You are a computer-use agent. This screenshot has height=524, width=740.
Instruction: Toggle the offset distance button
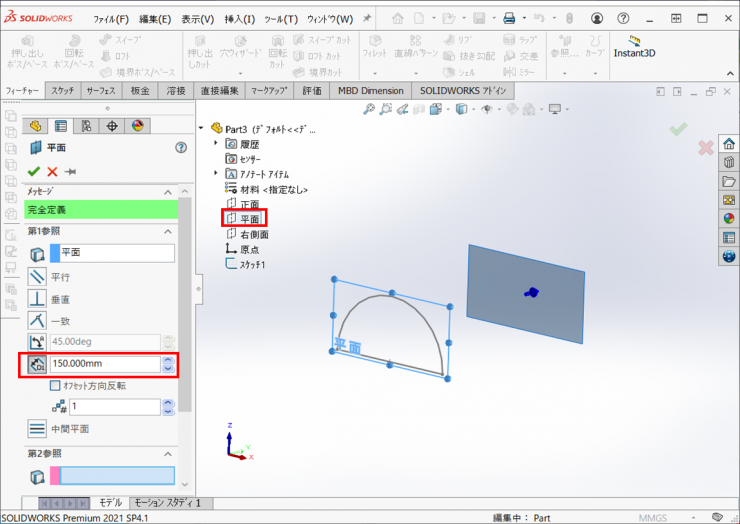click(x=37, y=365)
